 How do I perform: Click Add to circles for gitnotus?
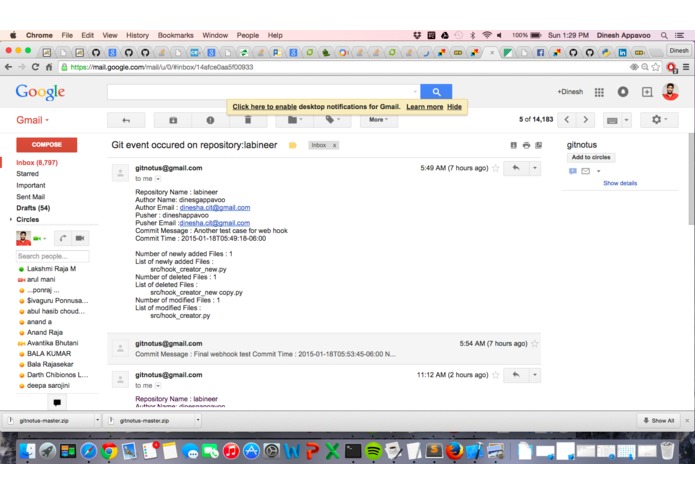pos(591,157)
